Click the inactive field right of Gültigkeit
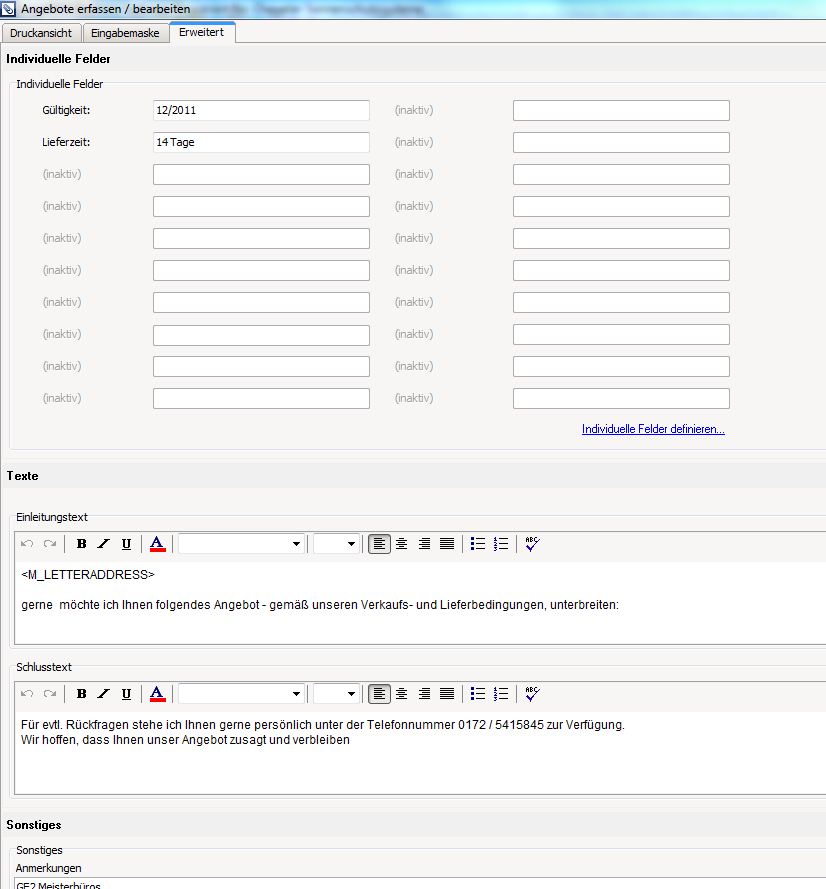 point(621,111)
